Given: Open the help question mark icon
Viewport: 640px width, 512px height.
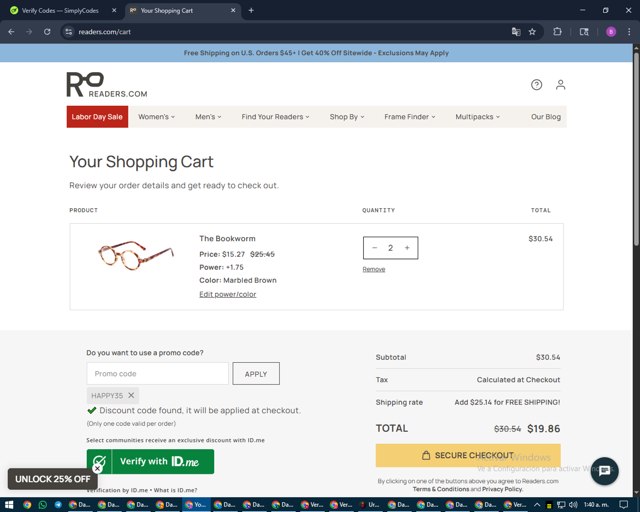Looking at the screenshot, I should point(536,85).
